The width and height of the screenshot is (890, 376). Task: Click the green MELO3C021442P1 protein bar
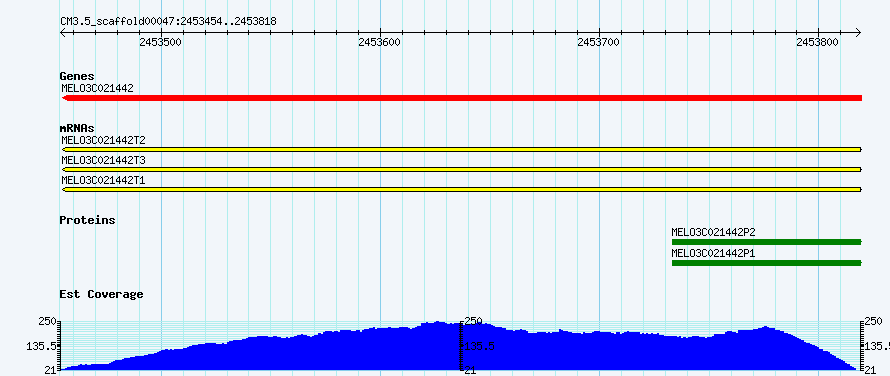click(767, 263)
